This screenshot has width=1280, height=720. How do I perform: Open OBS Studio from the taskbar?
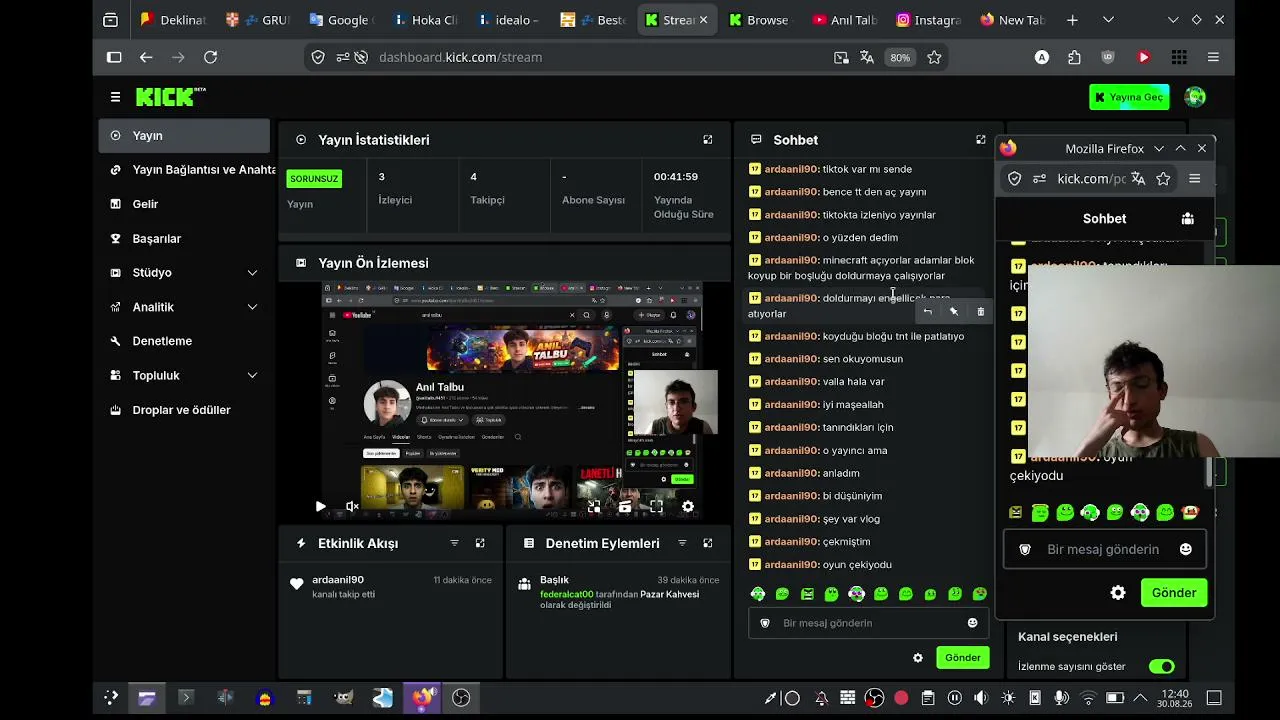click(x=461, y=698)
